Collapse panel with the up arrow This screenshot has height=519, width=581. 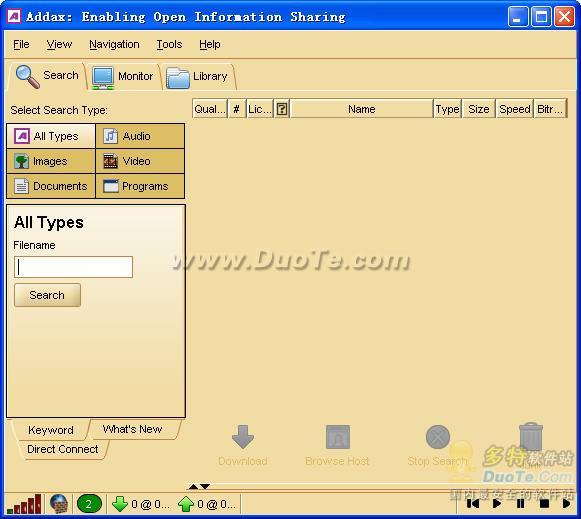193,486
